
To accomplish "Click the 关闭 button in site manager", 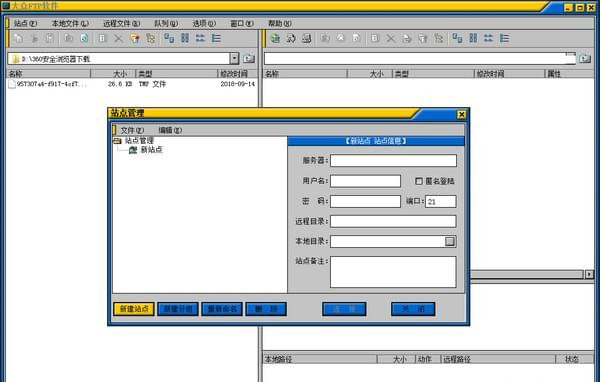I will (413, 309).
